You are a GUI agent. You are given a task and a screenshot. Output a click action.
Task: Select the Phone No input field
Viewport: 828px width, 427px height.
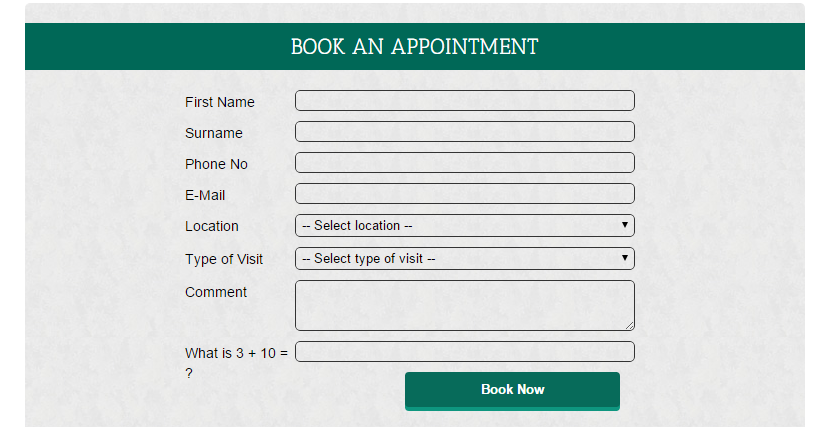tap(465, 163)
